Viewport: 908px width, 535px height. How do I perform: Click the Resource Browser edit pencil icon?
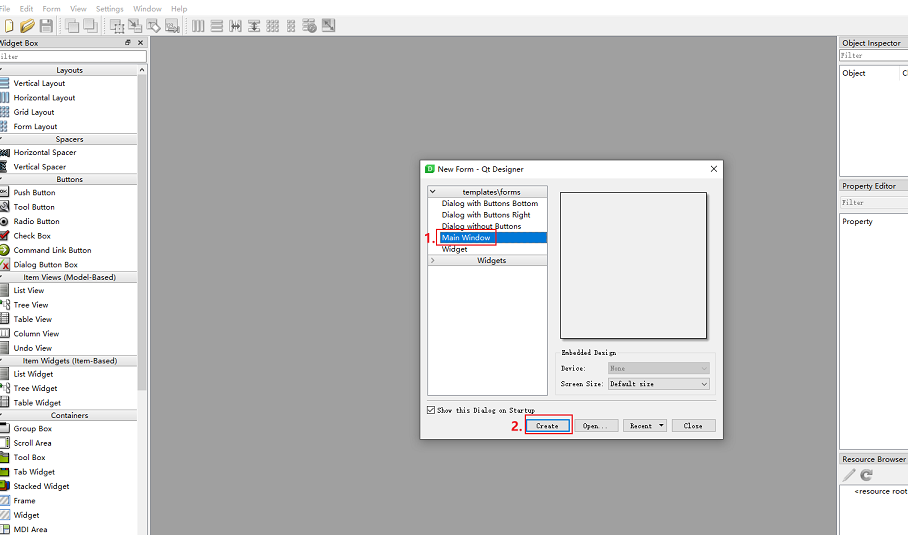point(848,475)
